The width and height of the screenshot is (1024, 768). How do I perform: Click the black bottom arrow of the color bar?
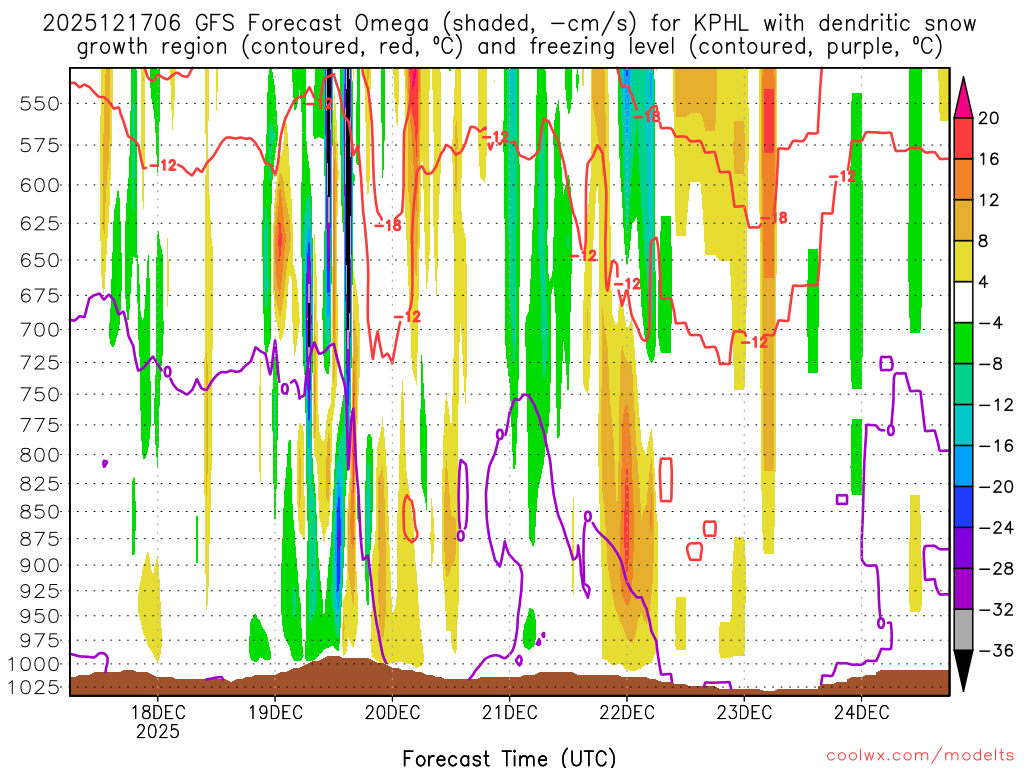(x=963, y=671)
